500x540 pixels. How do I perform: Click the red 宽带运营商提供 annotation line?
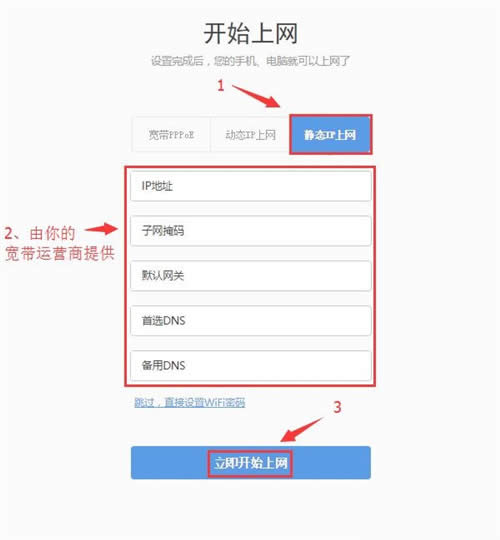(x=60, y=253)
